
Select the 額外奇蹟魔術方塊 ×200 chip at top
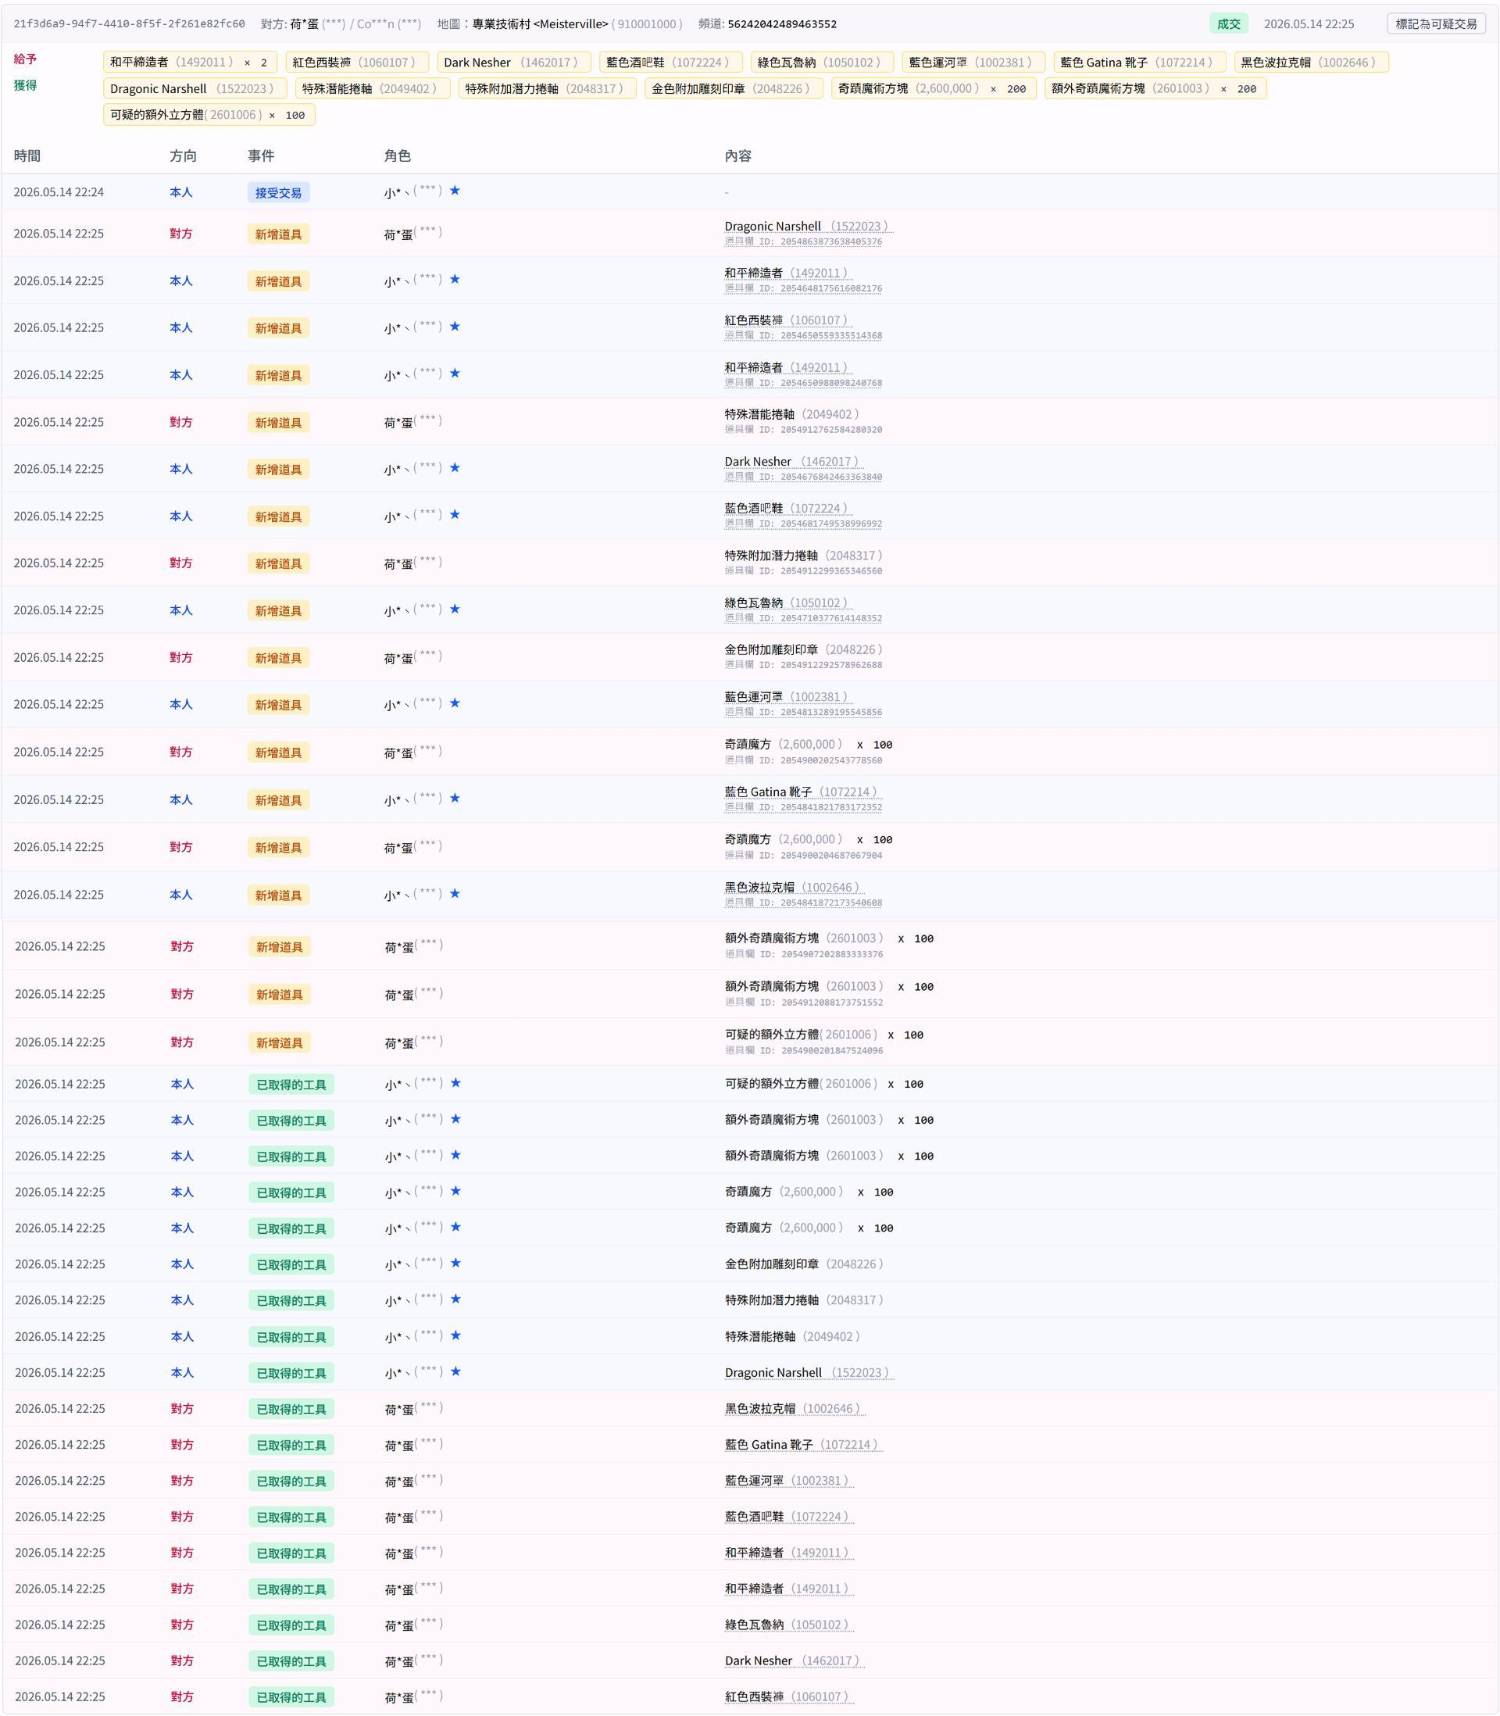coord(1155,89)
